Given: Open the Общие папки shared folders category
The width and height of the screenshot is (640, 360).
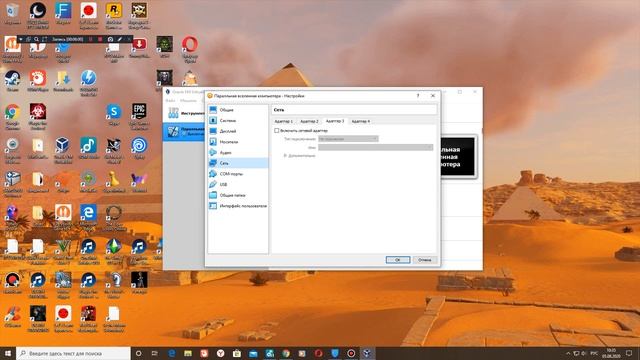Looking at the screenshot, I should click(x=238, y=195).
